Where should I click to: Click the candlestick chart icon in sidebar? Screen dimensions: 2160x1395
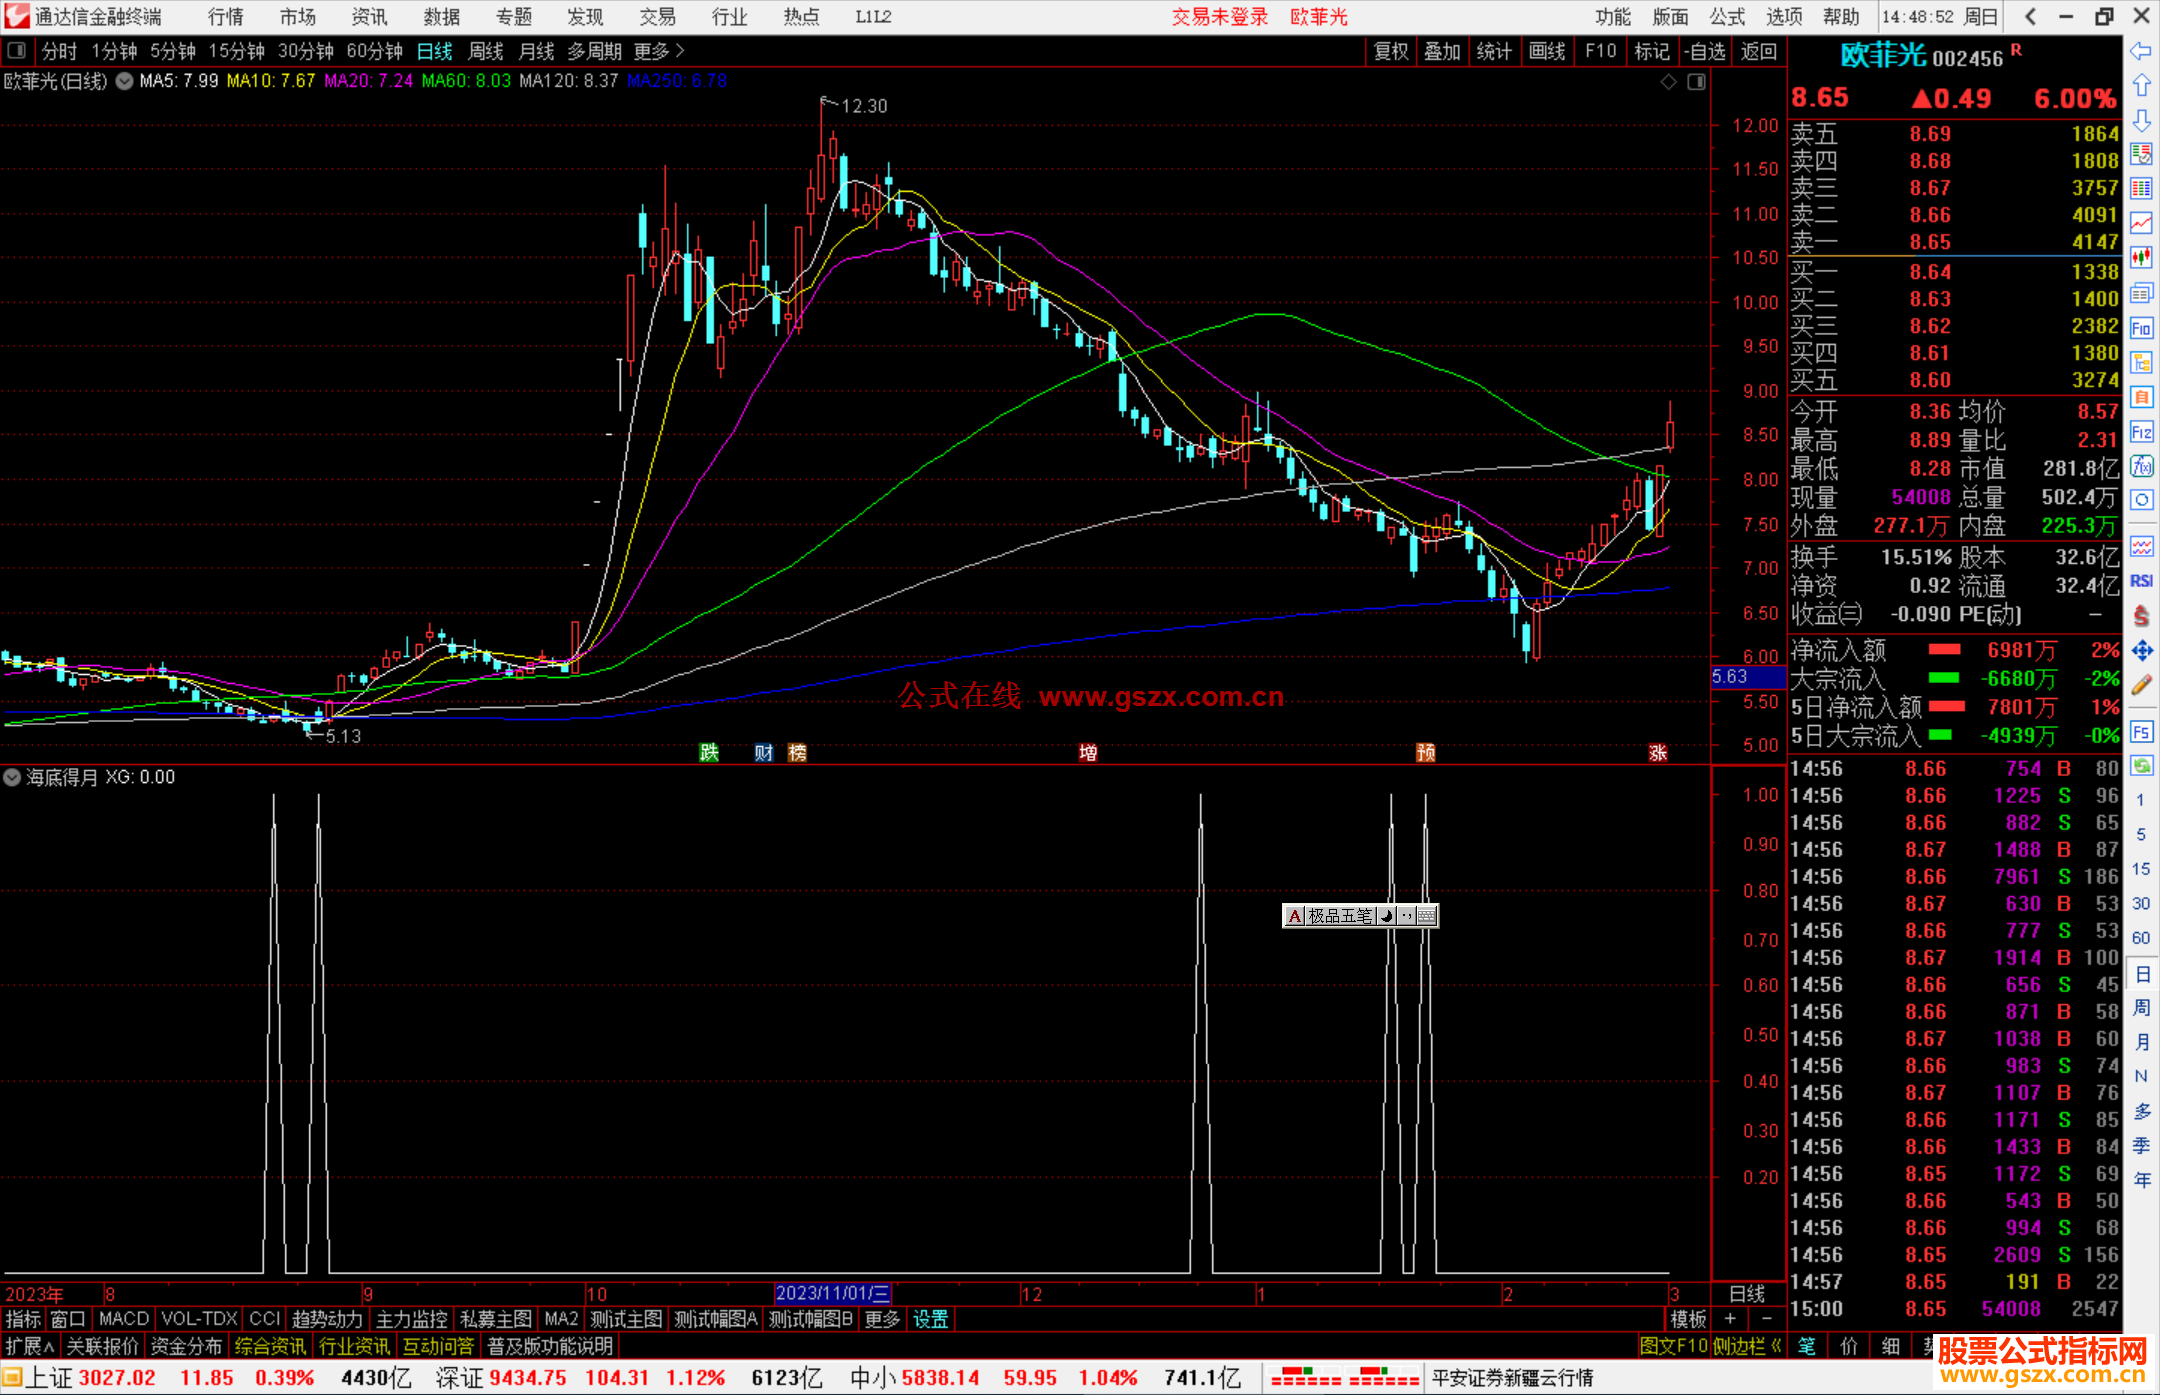pyautogui.click(x=2141, y=258)
